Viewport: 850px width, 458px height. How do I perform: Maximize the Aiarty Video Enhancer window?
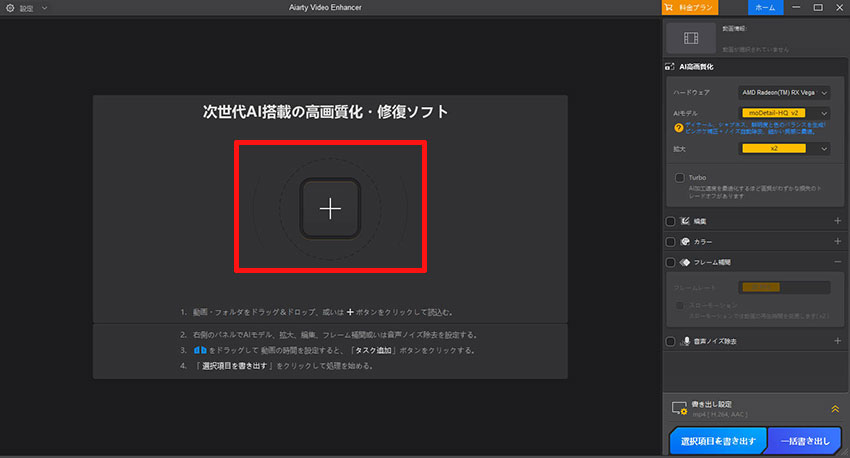[818, 8]
